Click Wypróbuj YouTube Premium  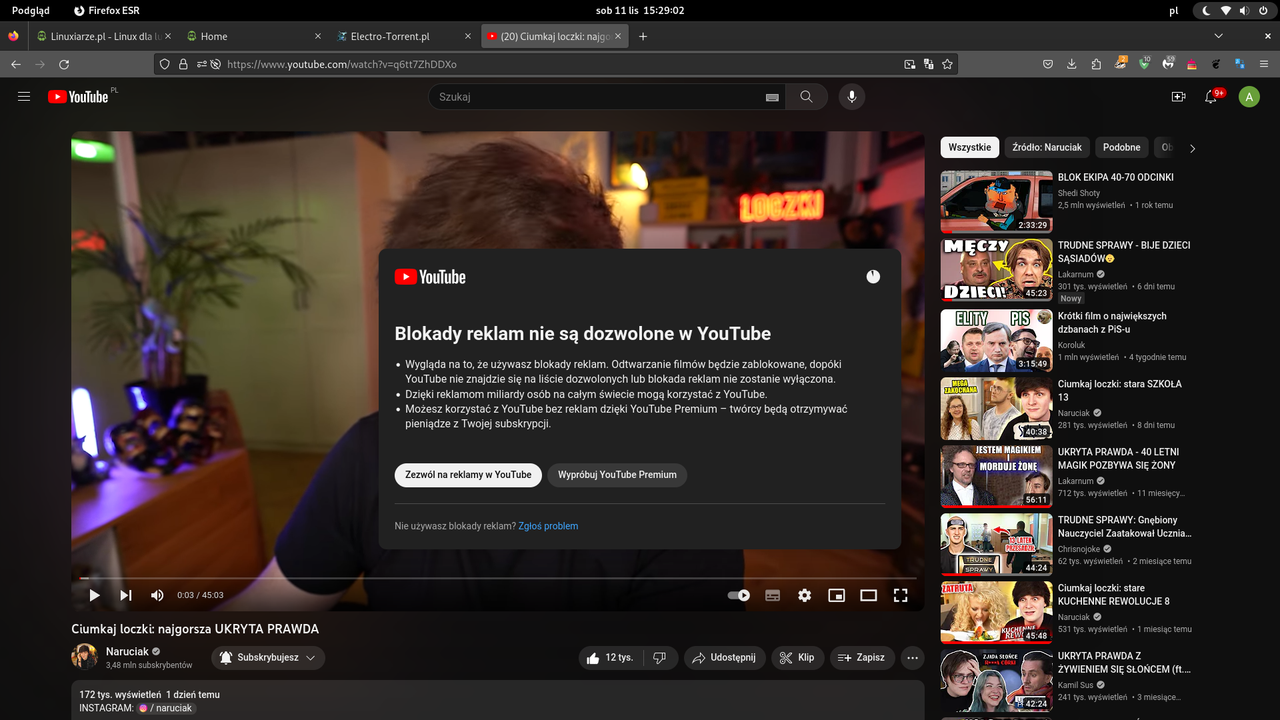coord(617,475)
